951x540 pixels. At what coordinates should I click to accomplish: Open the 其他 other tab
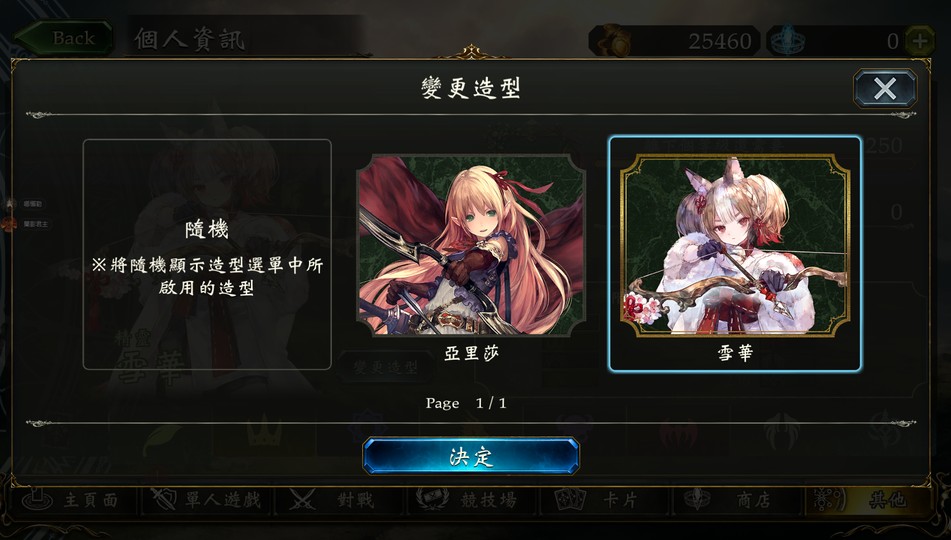[x=868, y=500]
